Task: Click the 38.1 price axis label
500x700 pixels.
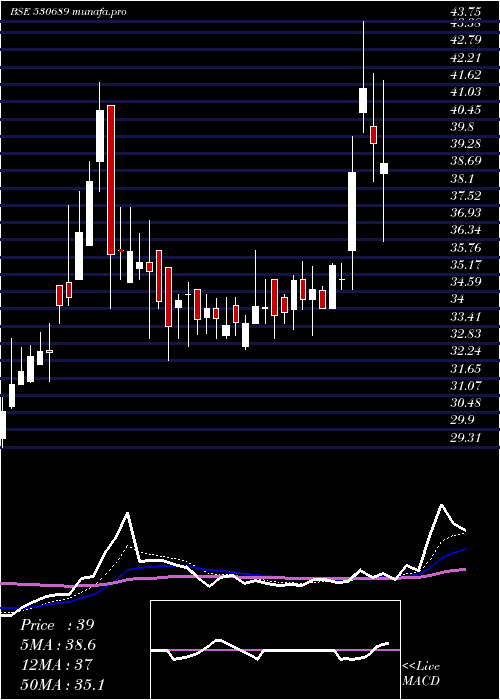Action: (x=462, y=179)
